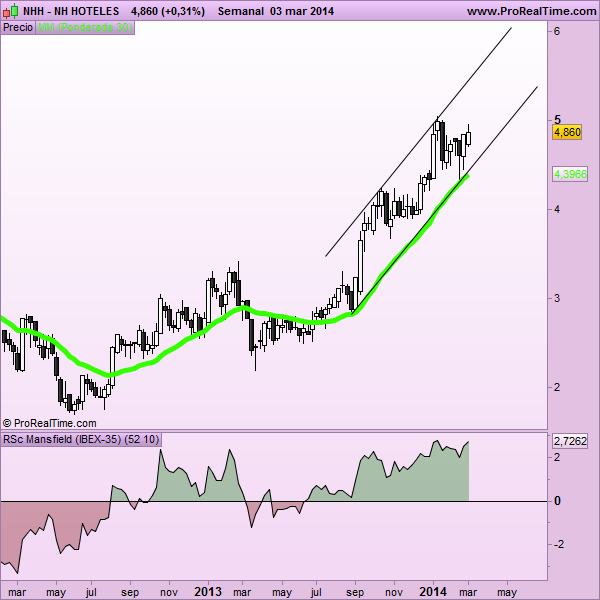Click the 'nov' label before 2013 on the time axis
600x600 pixels.
pyautogui.click(x=169, y=593)
